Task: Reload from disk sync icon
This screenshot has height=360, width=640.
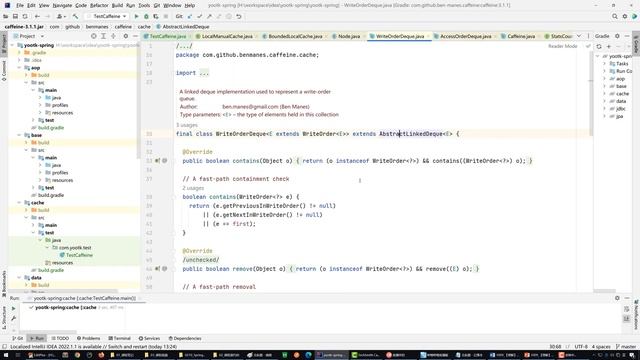Action: pyautogui.click(x=25, y=16)
